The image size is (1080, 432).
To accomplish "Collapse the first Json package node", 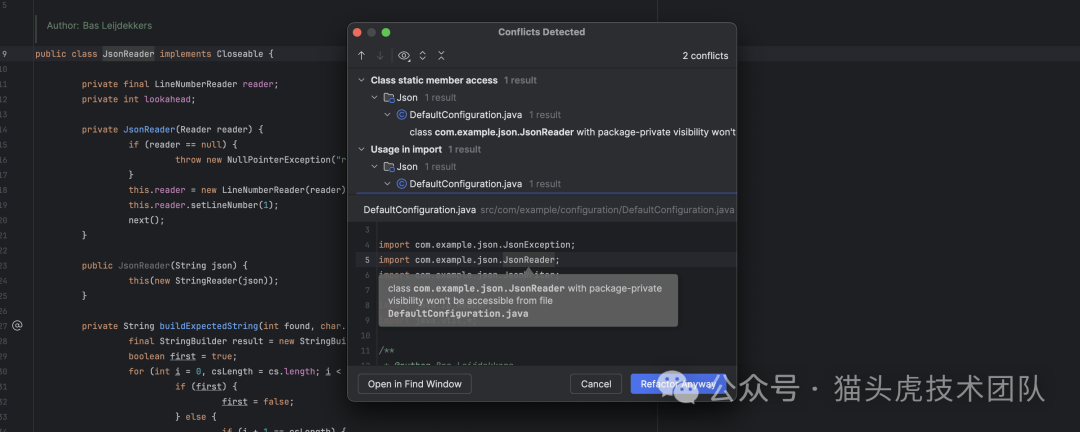I will pyautogui.click(x=375, y=98).
